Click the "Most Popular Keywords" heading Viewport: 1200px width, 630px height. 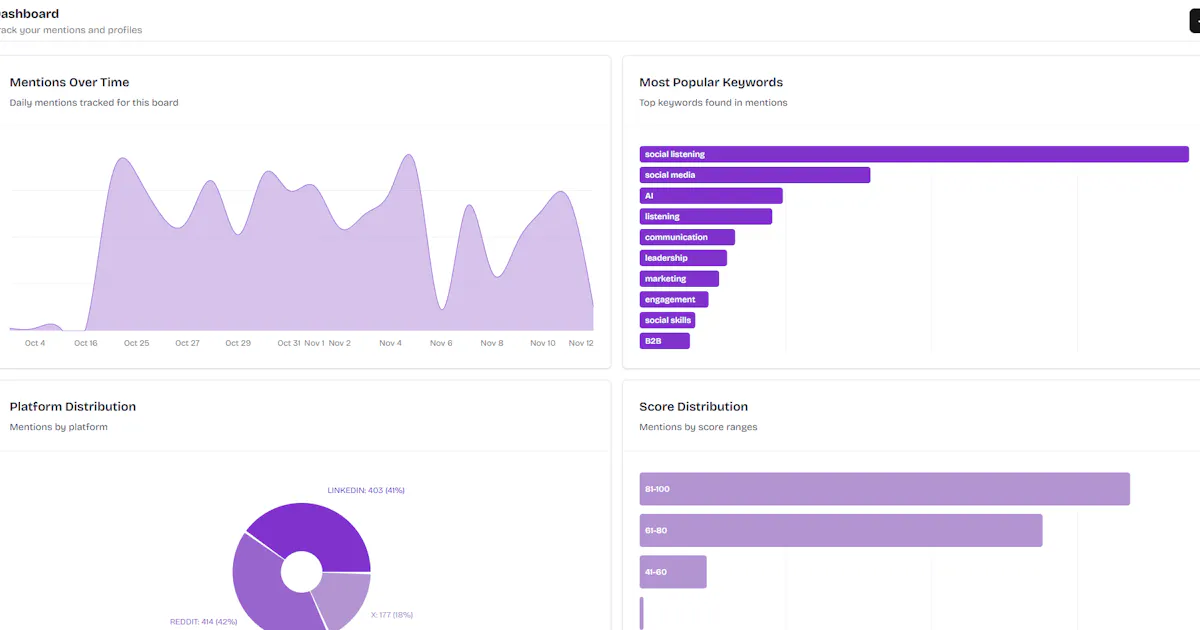tap(711, 82)
